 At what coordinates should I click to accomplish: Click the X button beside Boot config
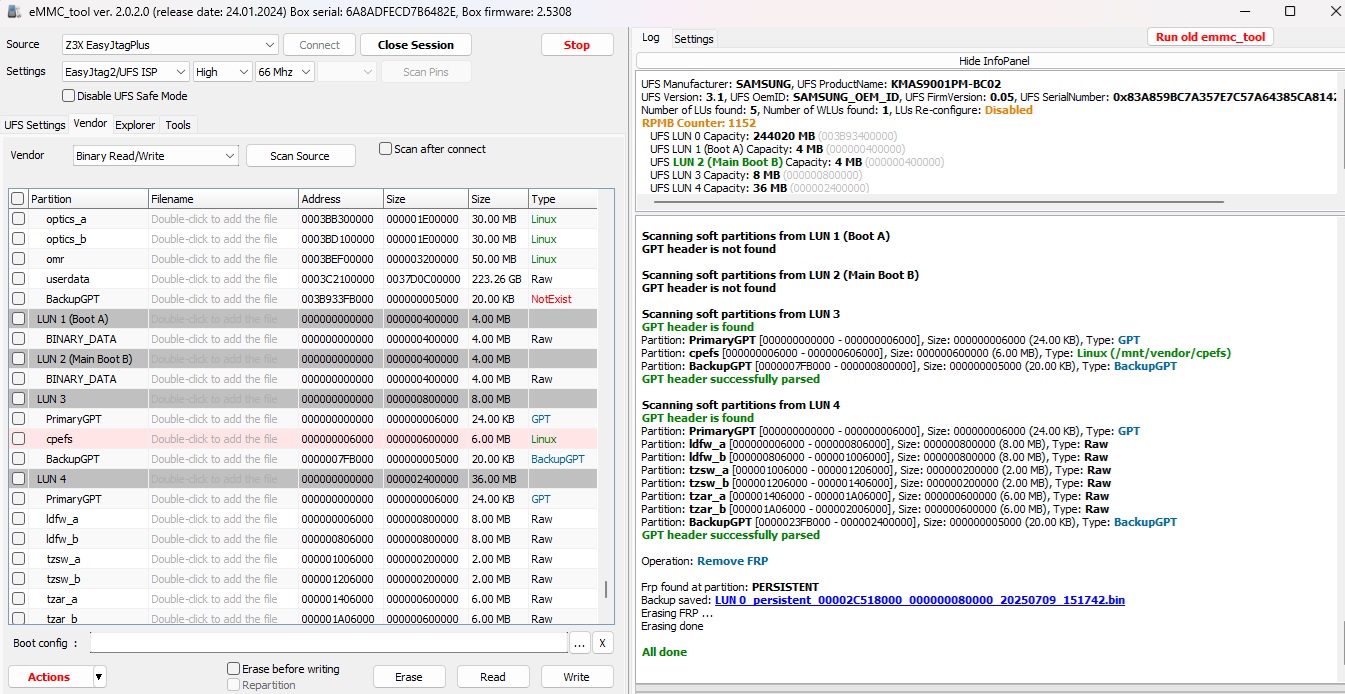pyautogui.click(x=603, y=643)
